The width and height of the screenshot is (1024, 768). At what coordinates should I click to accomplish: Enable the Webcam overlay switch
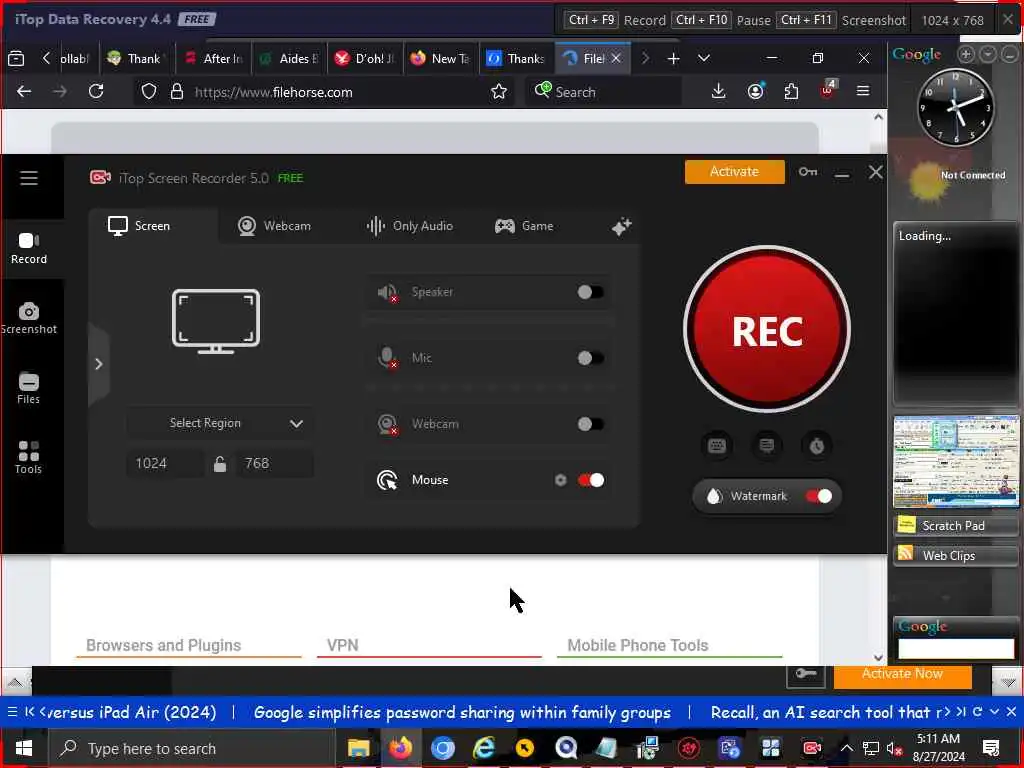point(590,424)
